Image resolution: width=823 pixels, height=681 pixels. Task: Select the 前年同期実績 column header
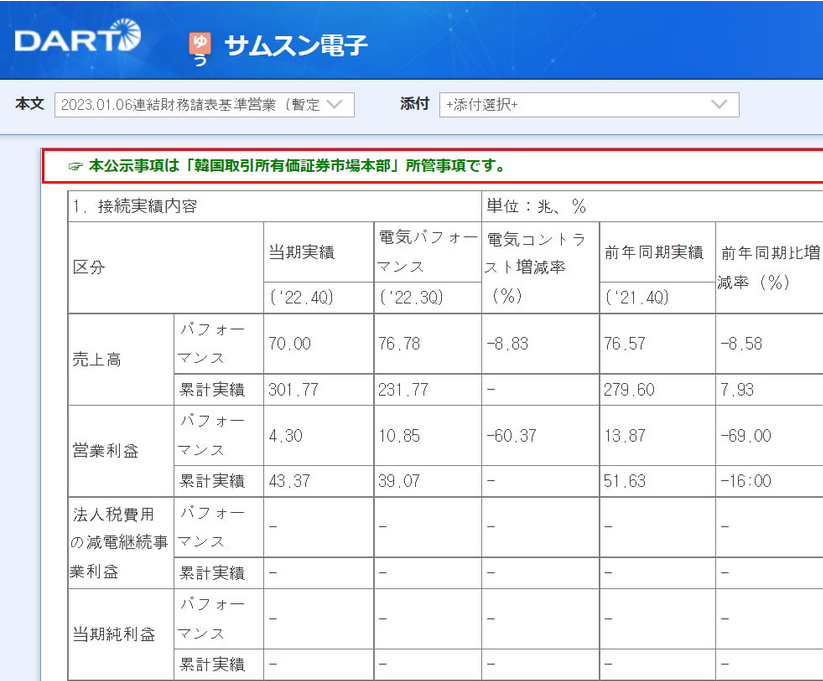coord(656,252)
